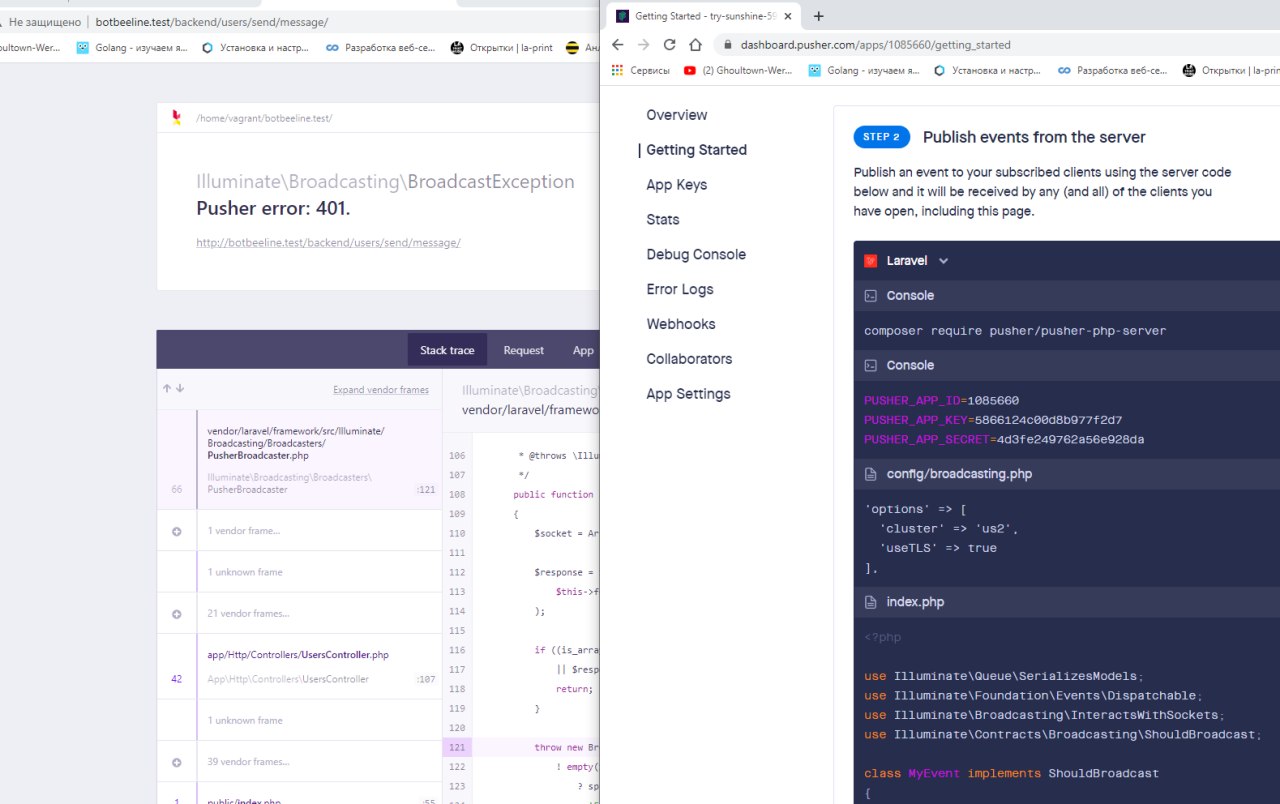Reload the Pusher dashboard page

669,45
